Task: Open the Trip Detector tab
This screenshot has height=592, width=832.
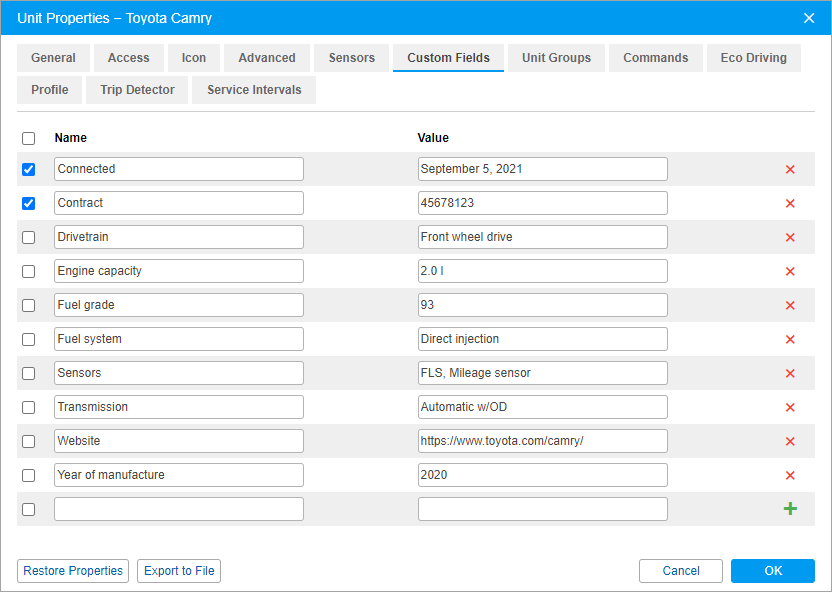Action: 137,90
